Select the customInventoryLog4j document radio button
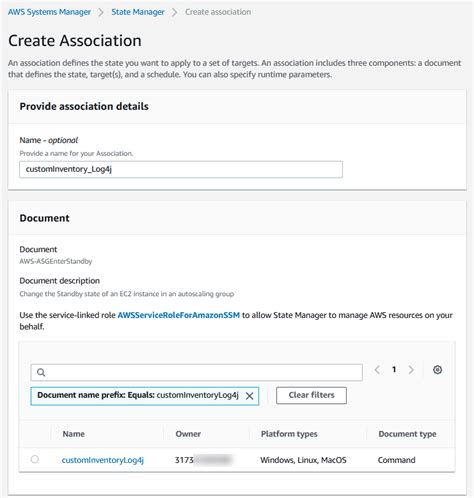 [35, 459]
